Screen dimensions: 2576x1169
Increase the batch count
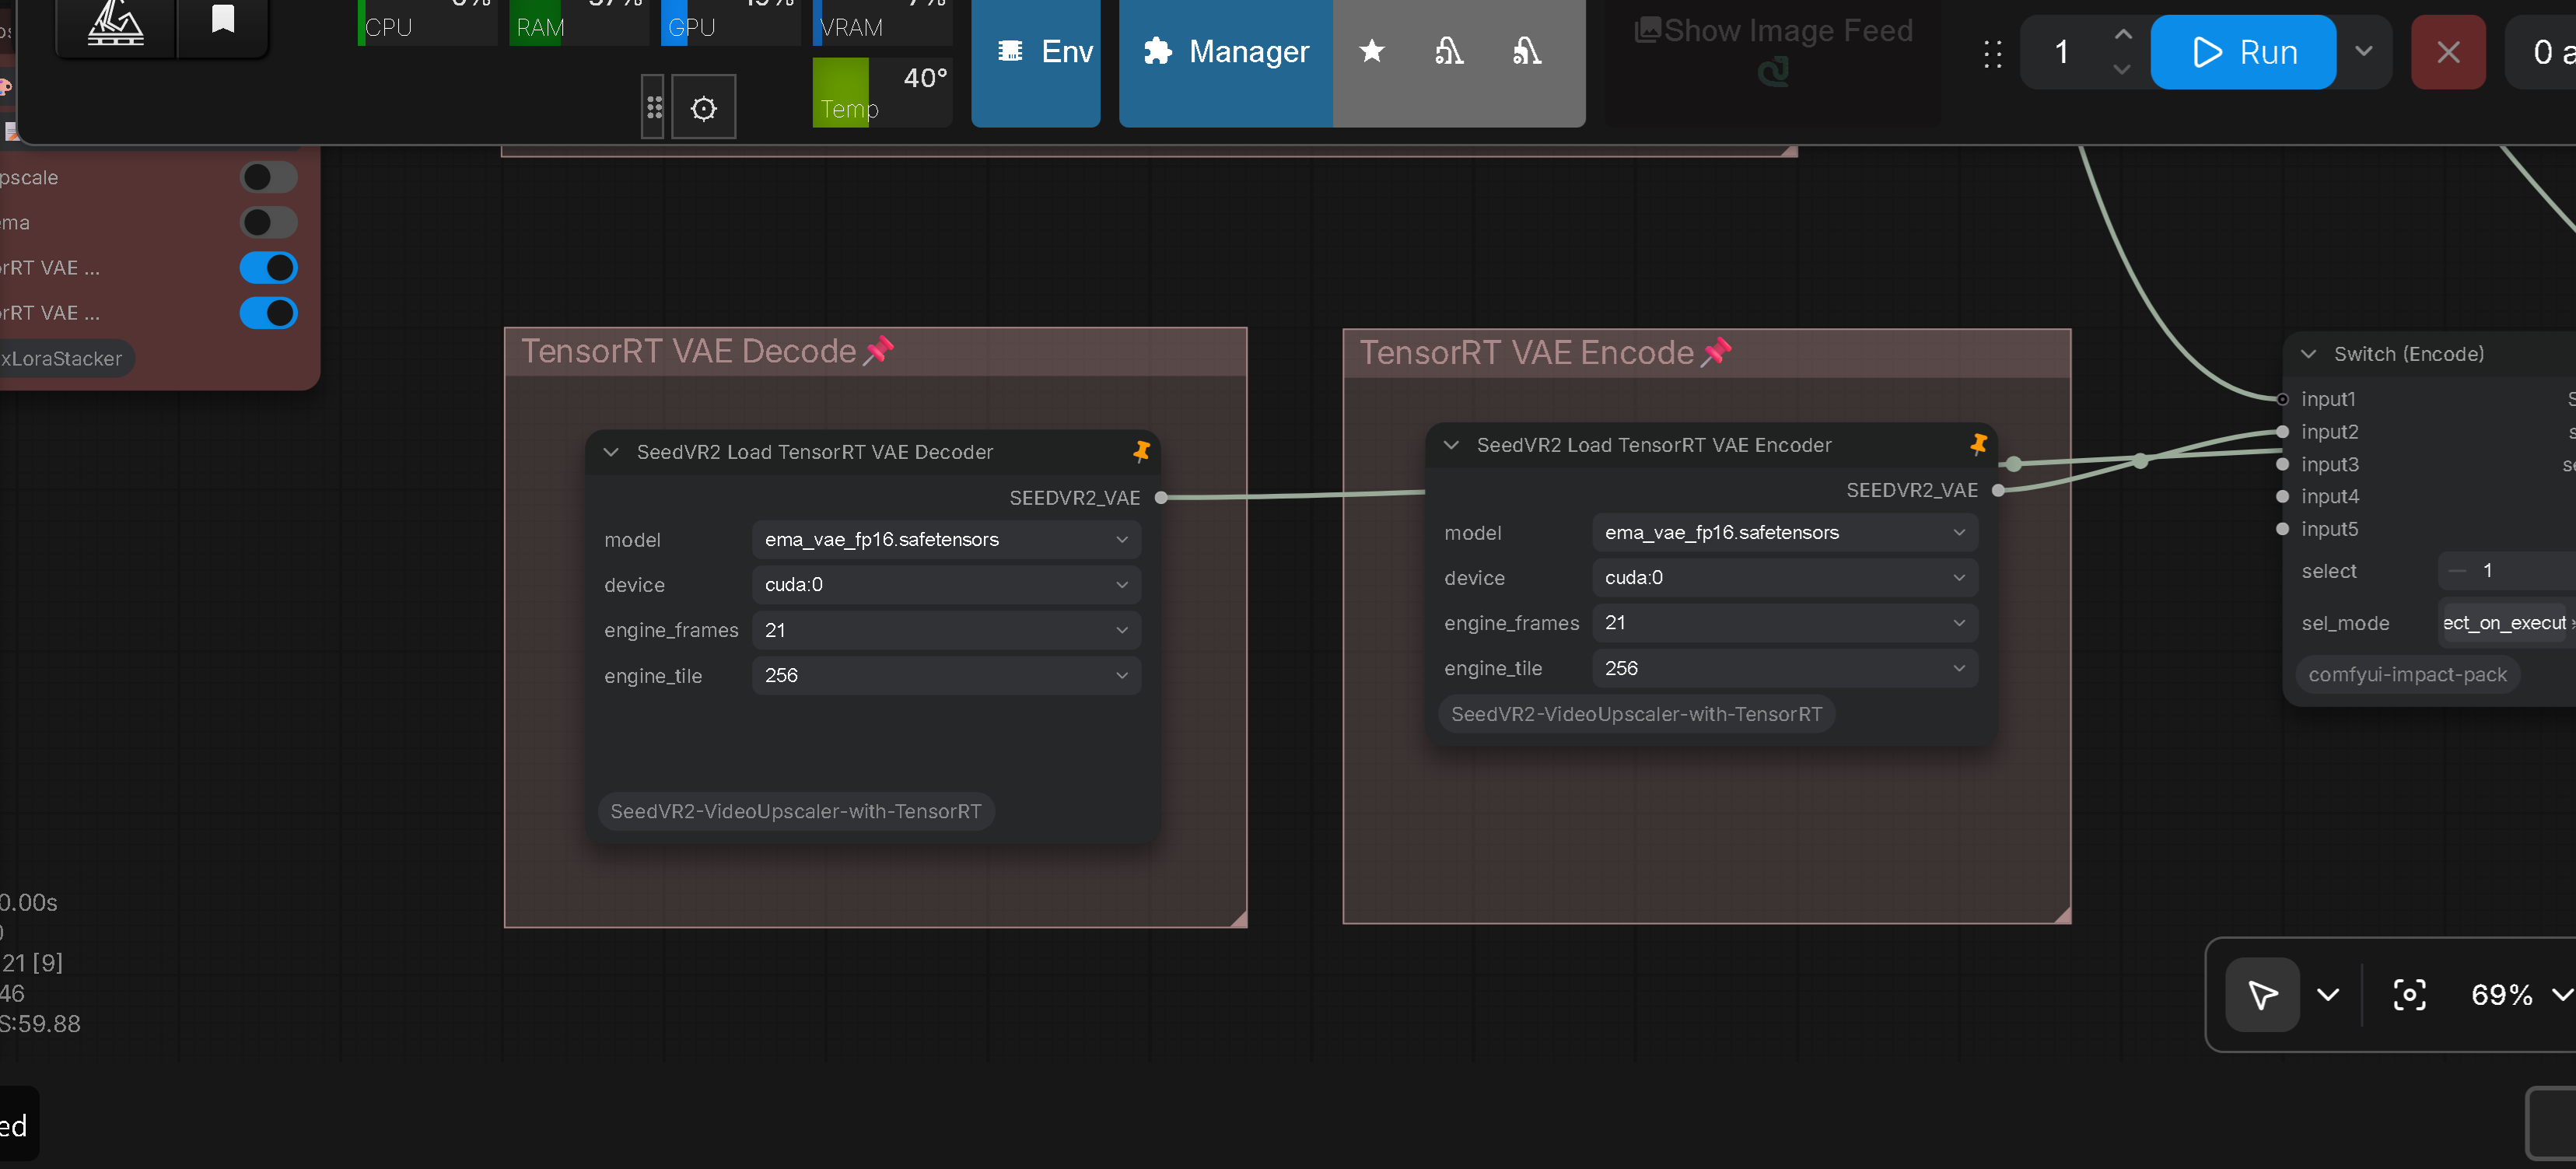(x=2122, y=35)
